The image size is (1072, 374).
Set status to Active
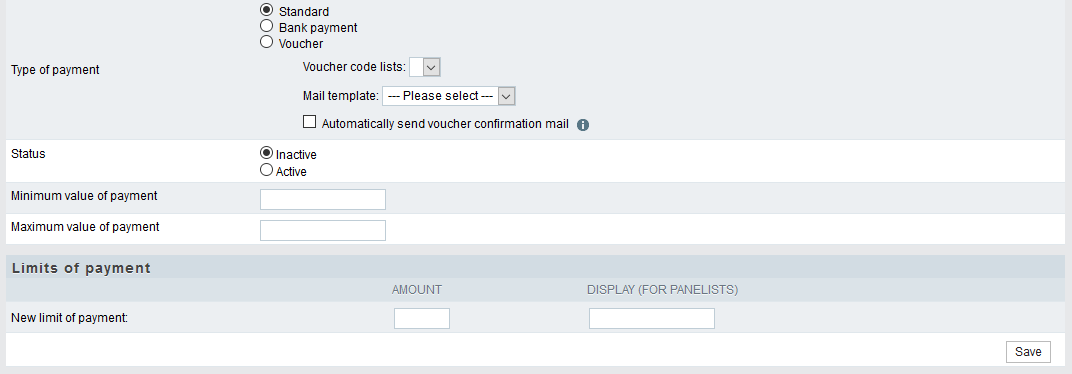267,170
